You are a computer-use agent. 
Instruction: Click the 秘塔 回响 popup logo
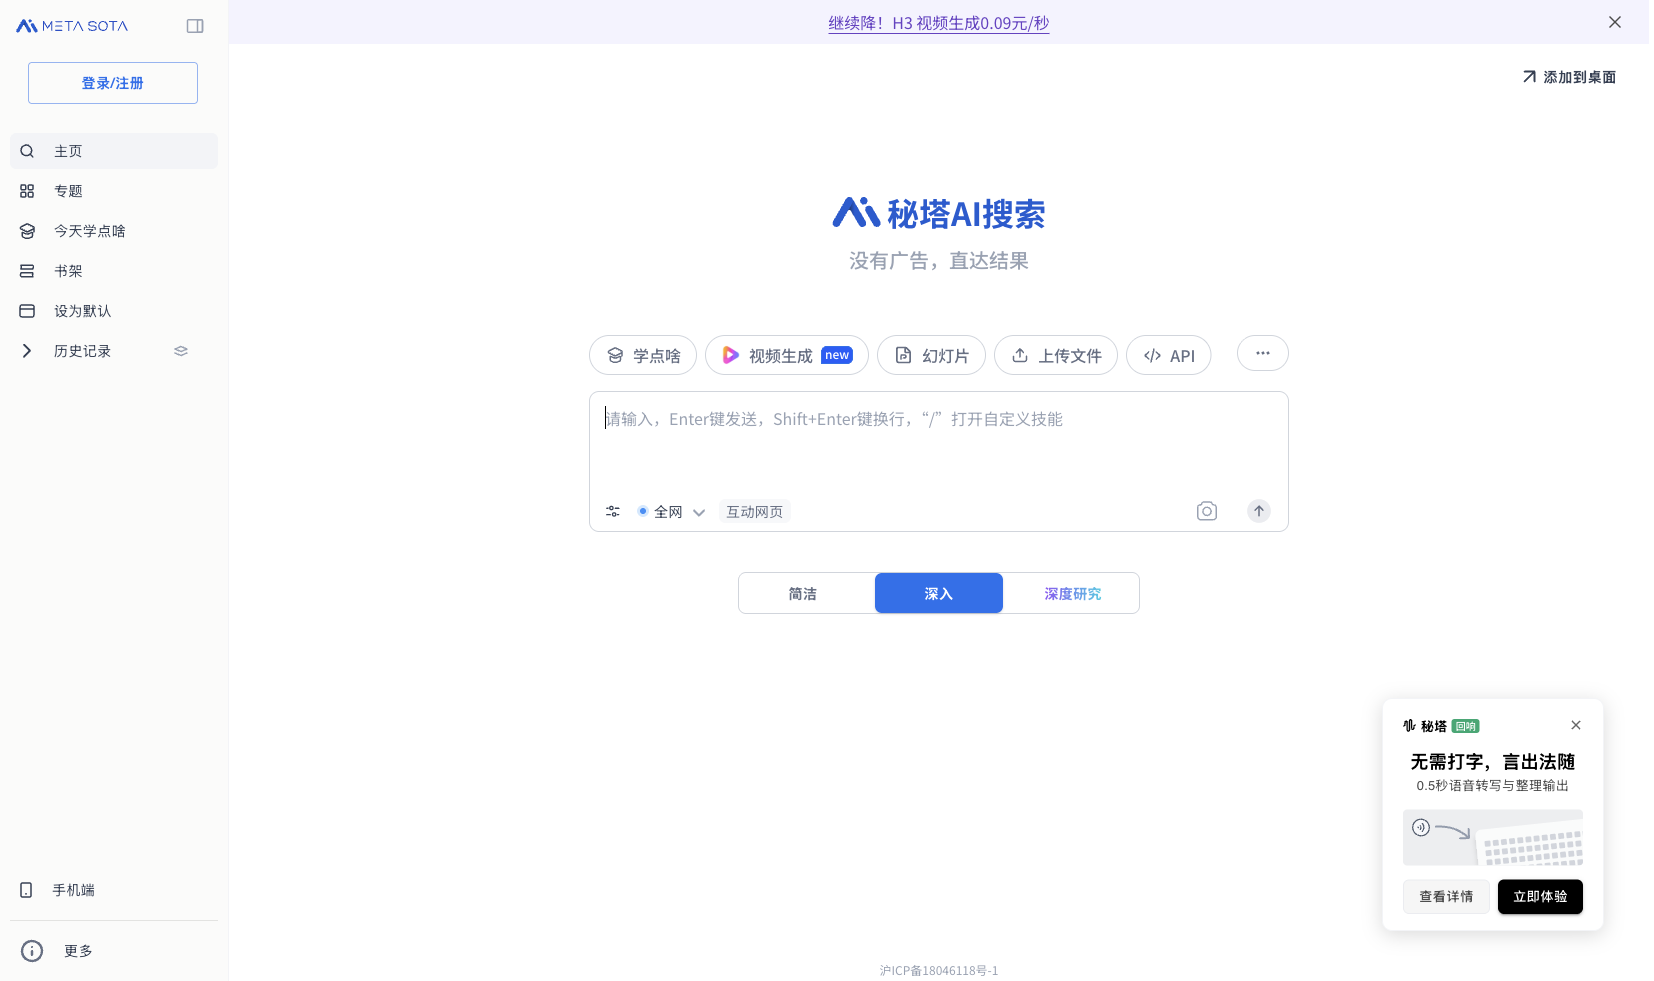tap(1441, 726)
